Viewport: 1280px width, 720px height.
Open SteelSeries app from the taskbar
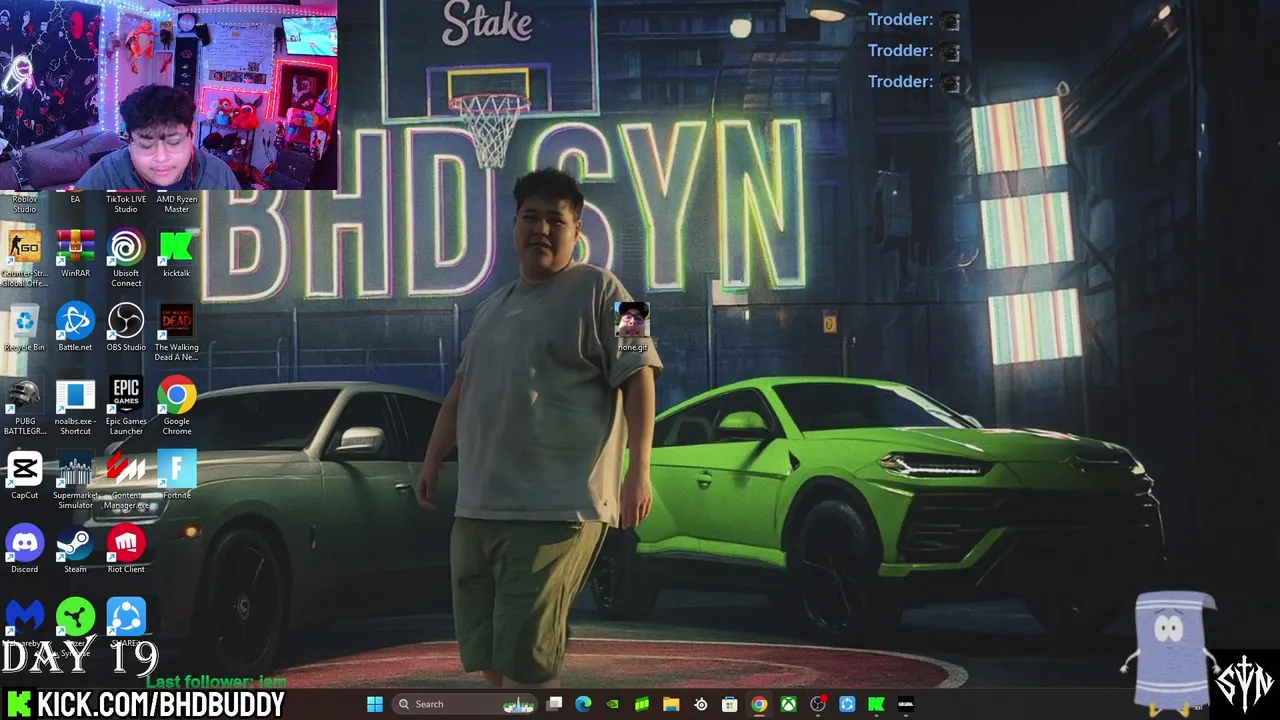coord(701,704)
